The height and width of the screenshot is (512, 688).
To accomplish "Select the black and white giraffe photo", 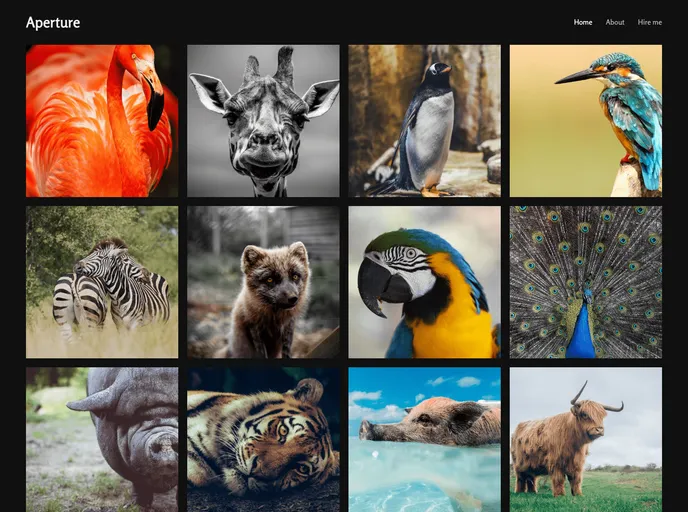I will pos(263,120).
